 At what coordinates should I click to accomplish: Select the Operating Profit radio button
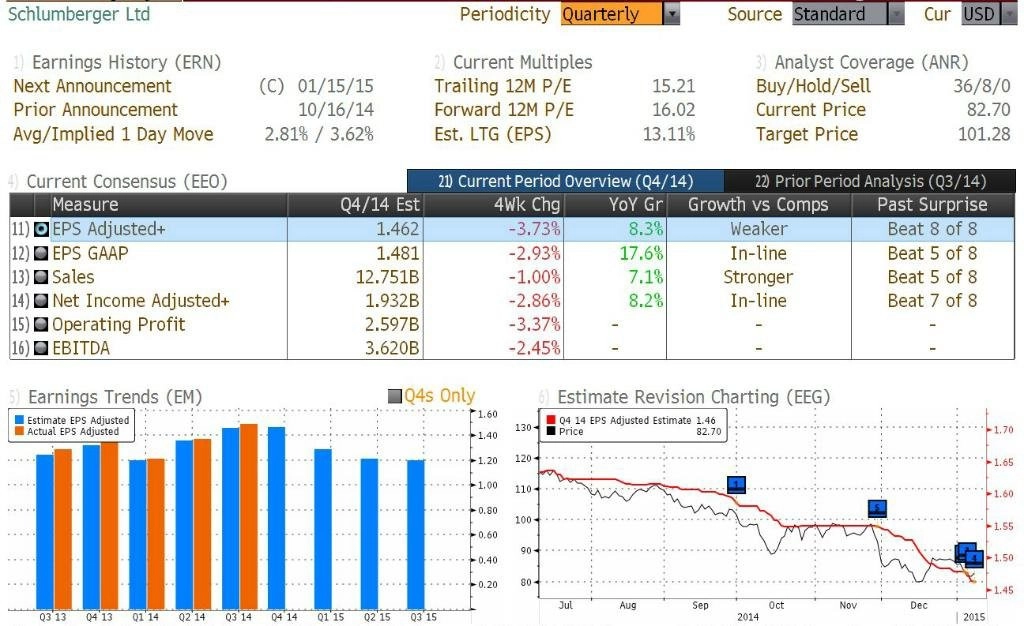[41, 324]
